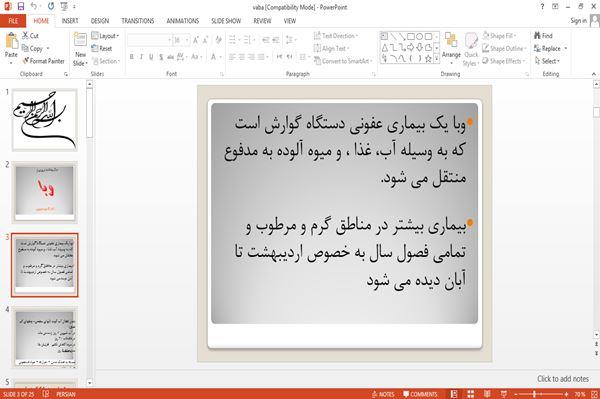Screen dimensions: 600x399
Task: Insert a text box from shapes gallery
Action: (x=384, y=36)
